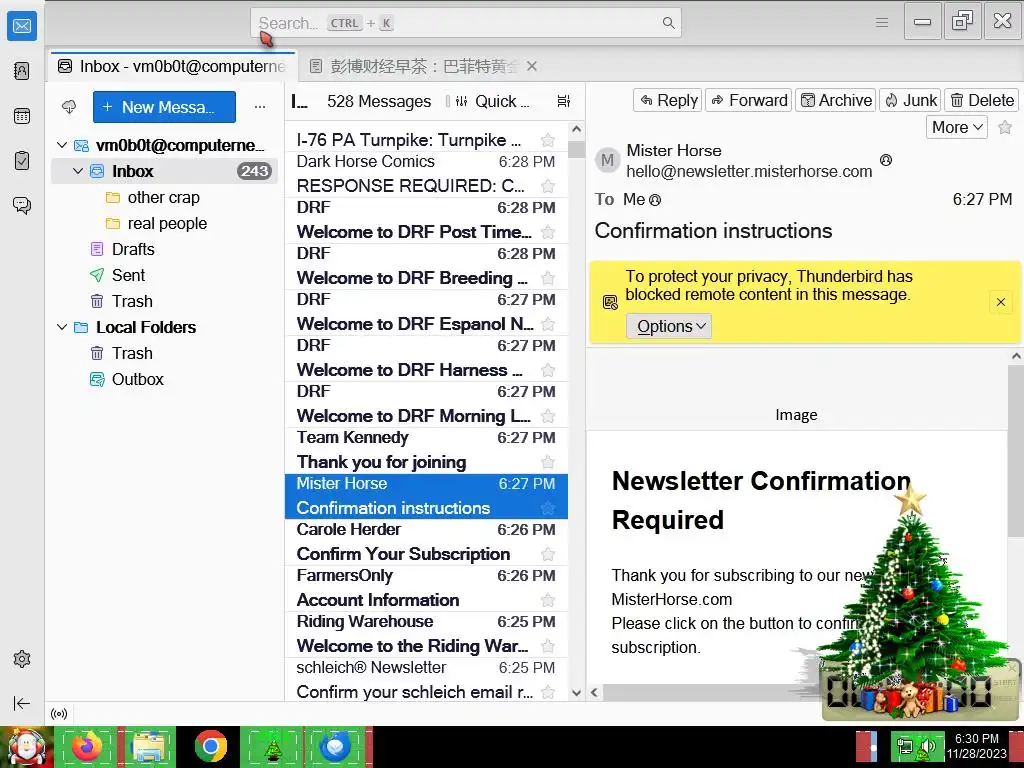The width and height of the screenshot is (1024, 768).
Task: Star the Welcome to DRF Breeding message
Action: coord(548,278)
